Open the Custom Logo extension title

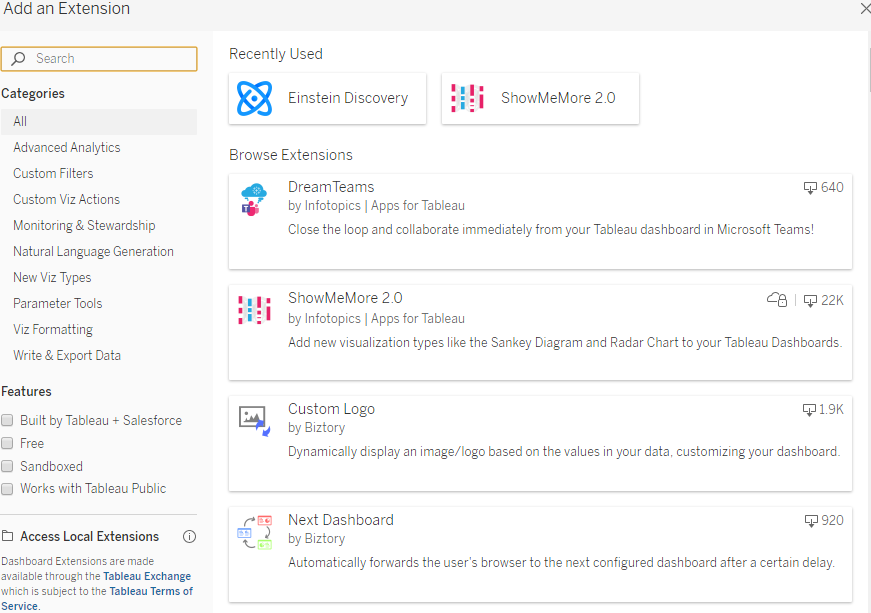click(x=331, y=409)
